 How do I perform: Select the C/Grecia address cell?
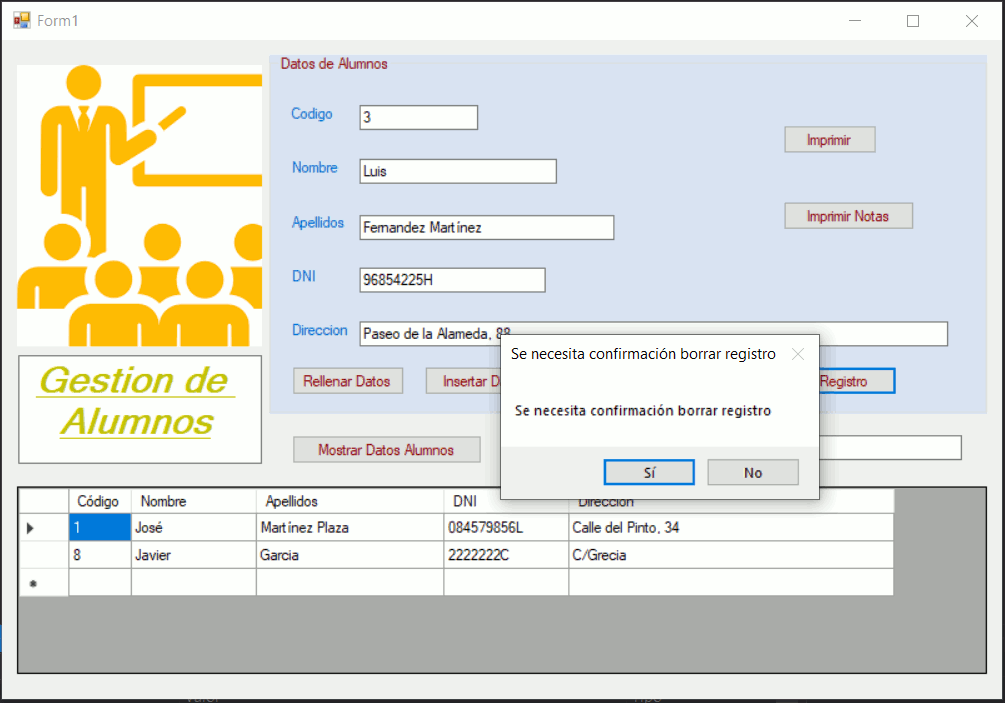click(x=731, y=555)
